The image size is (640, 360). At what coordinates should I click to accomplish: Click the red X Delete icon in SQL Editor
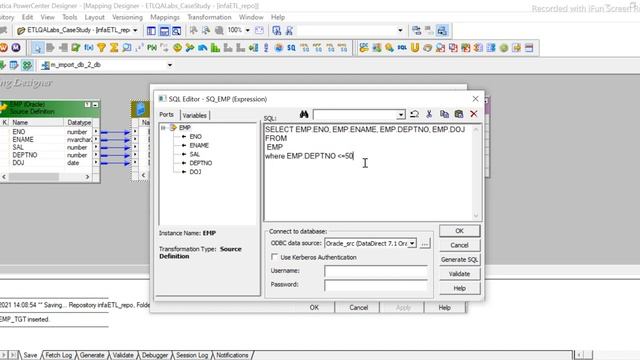pos(473,114)
